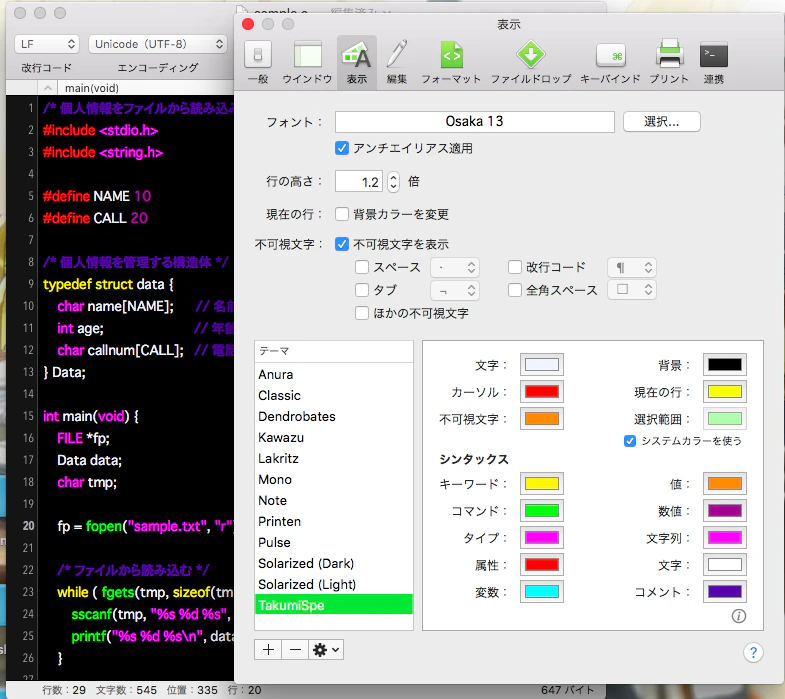Click the plus button to add theme
This screenshot has width=785, height=699.
tap(268, 649)
